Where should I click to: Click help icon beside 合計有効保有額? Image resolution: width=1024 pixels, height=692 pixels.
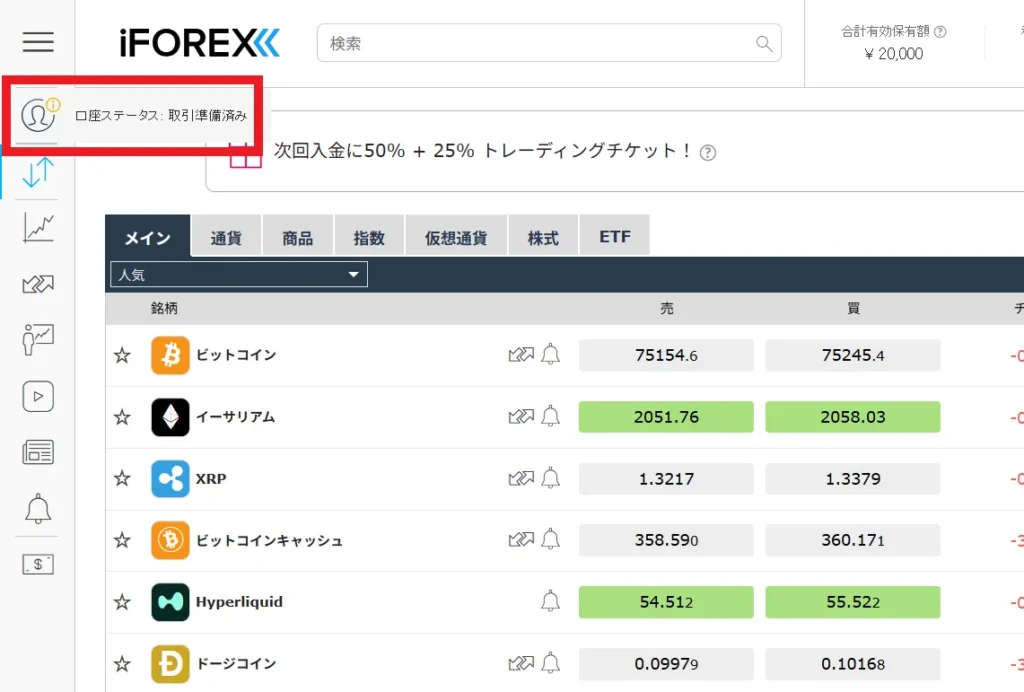940,31
